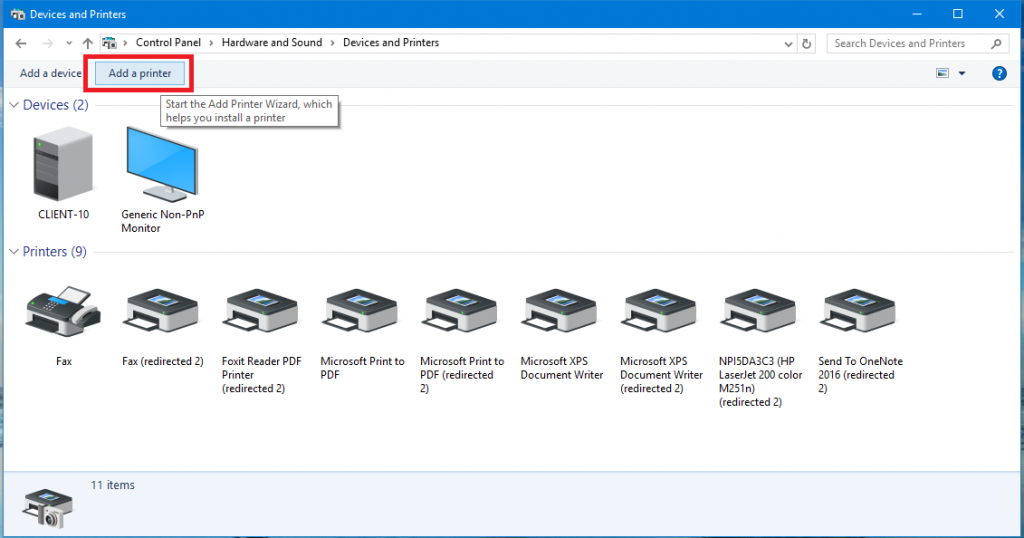Select the Microsoft Print to PDF icon

click(361, 312)
